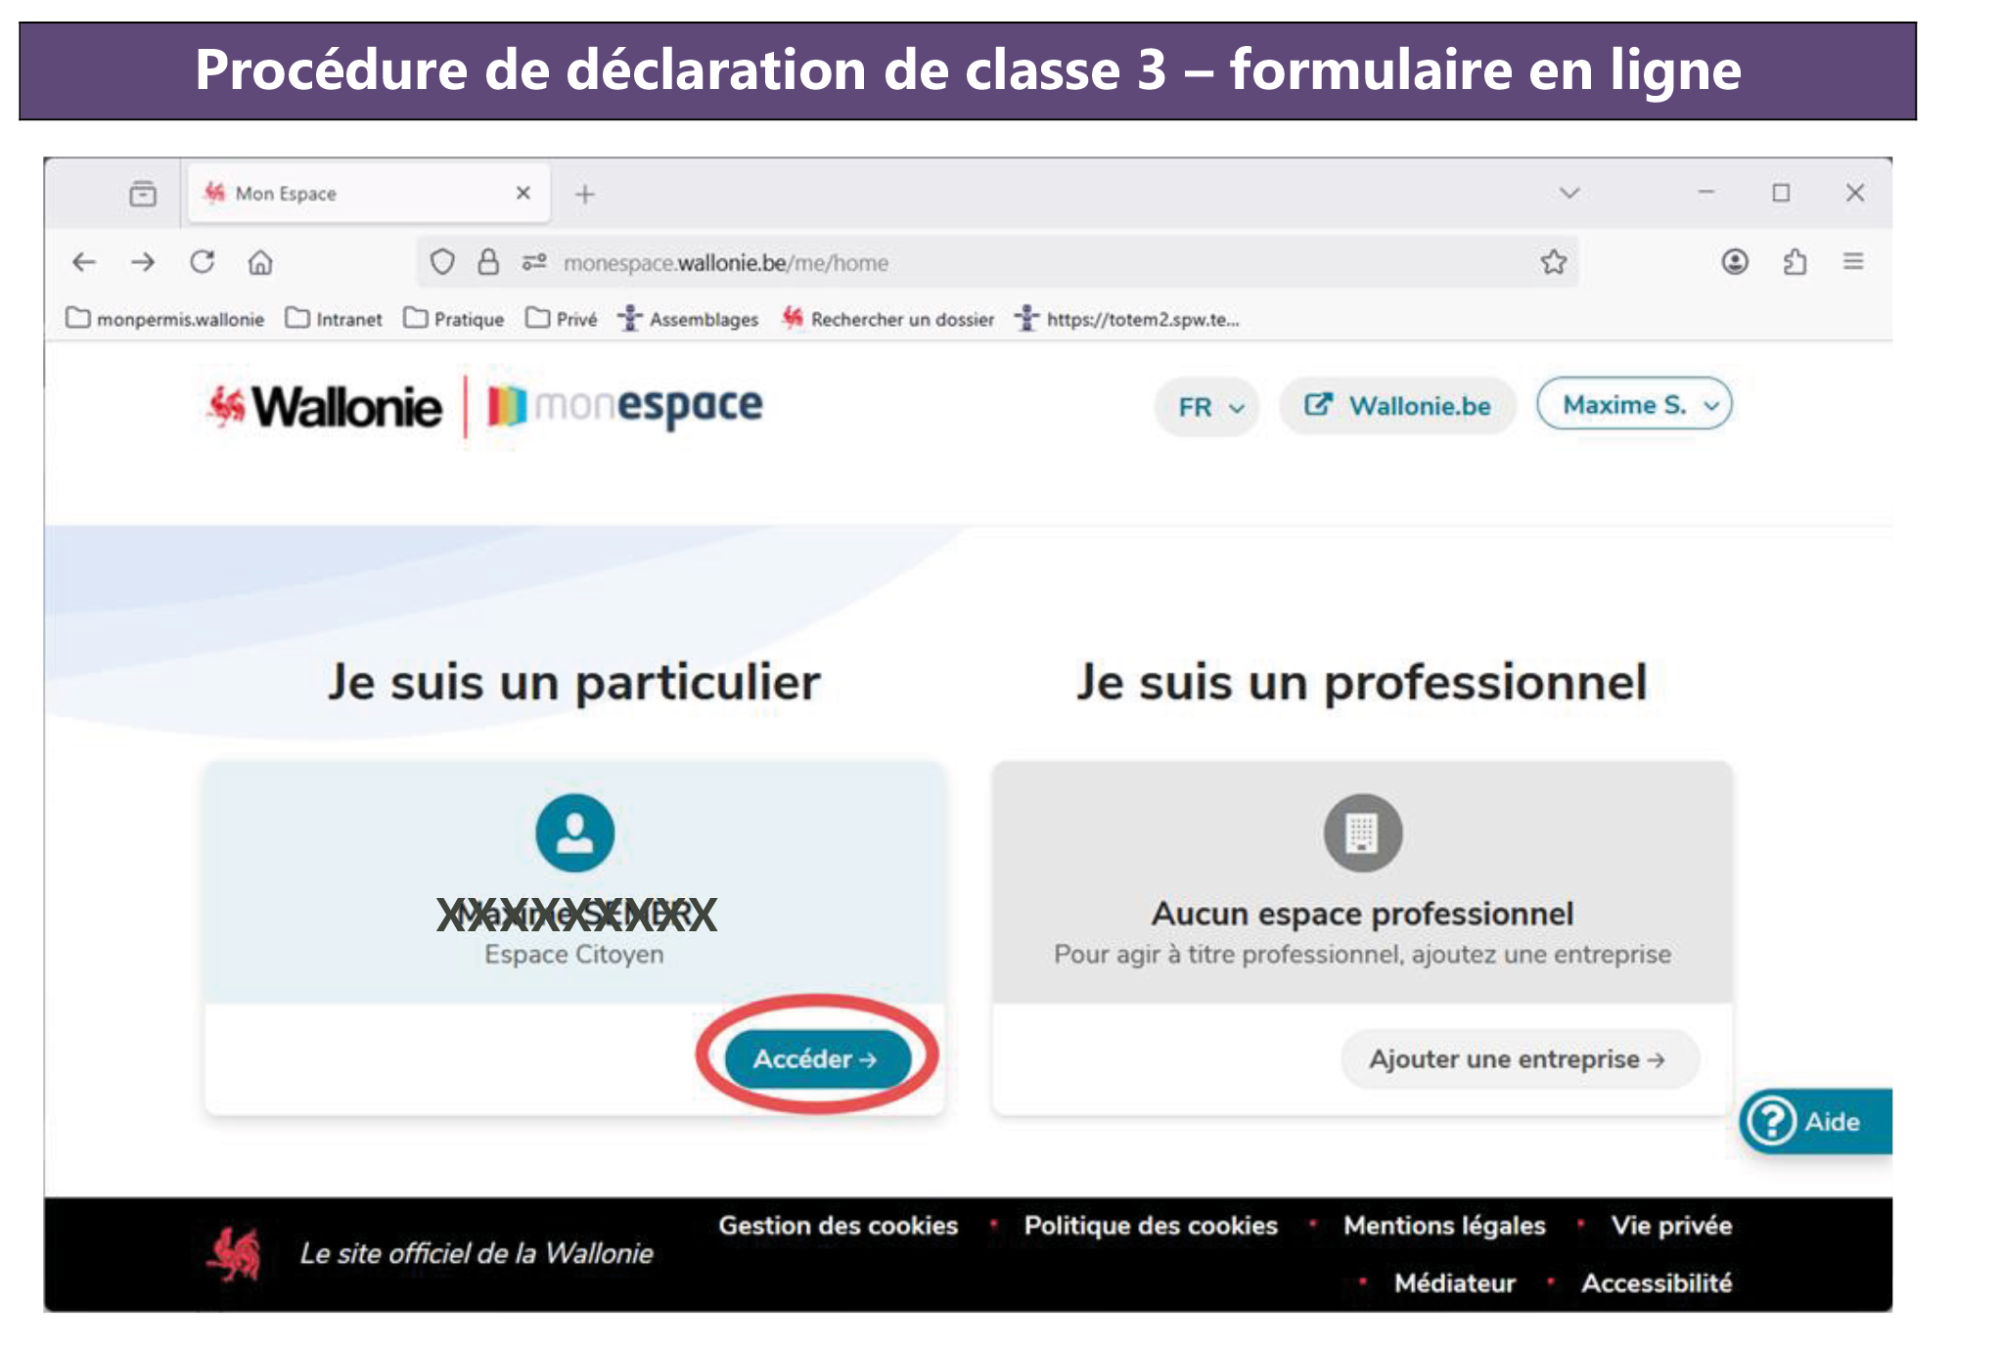Open the Firefox account profile icon
The image size is (2000, 1346).
point(1735,262)
